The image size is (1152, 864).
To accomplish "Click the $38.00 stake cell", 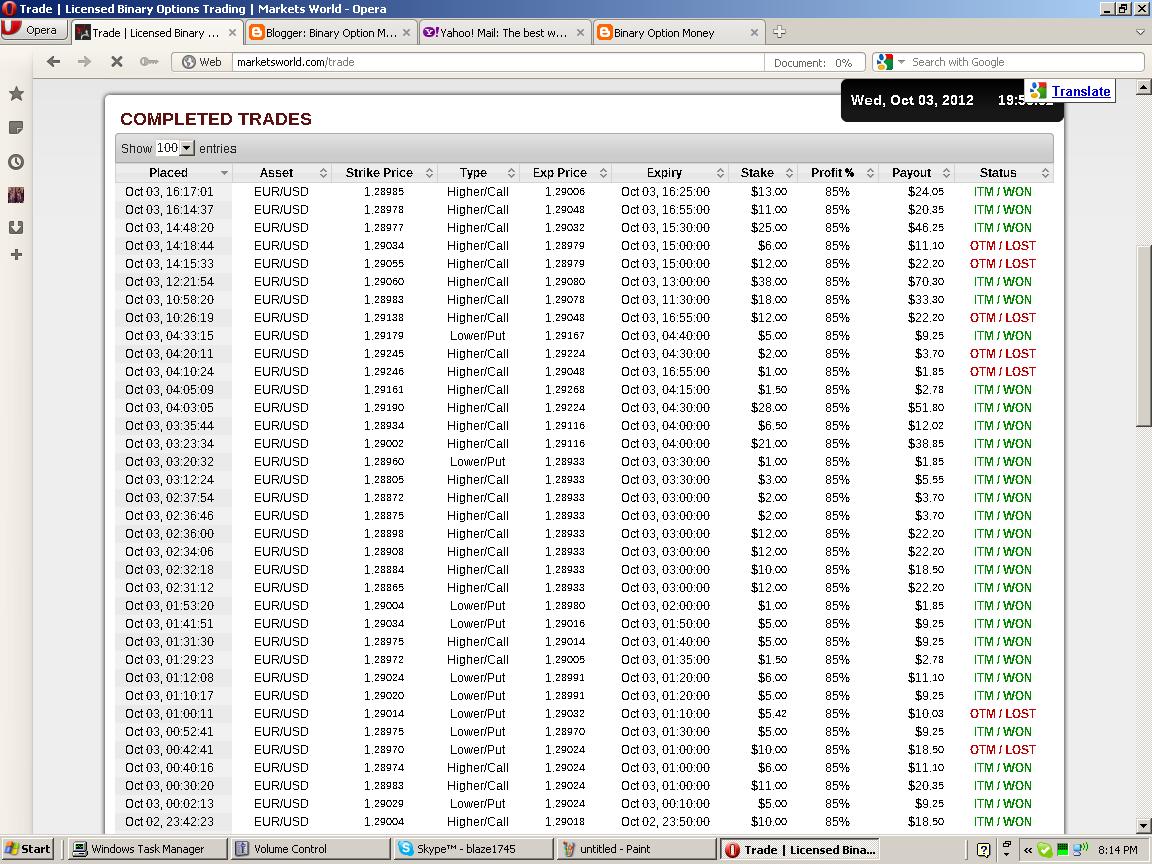I will tap(768, 281).
